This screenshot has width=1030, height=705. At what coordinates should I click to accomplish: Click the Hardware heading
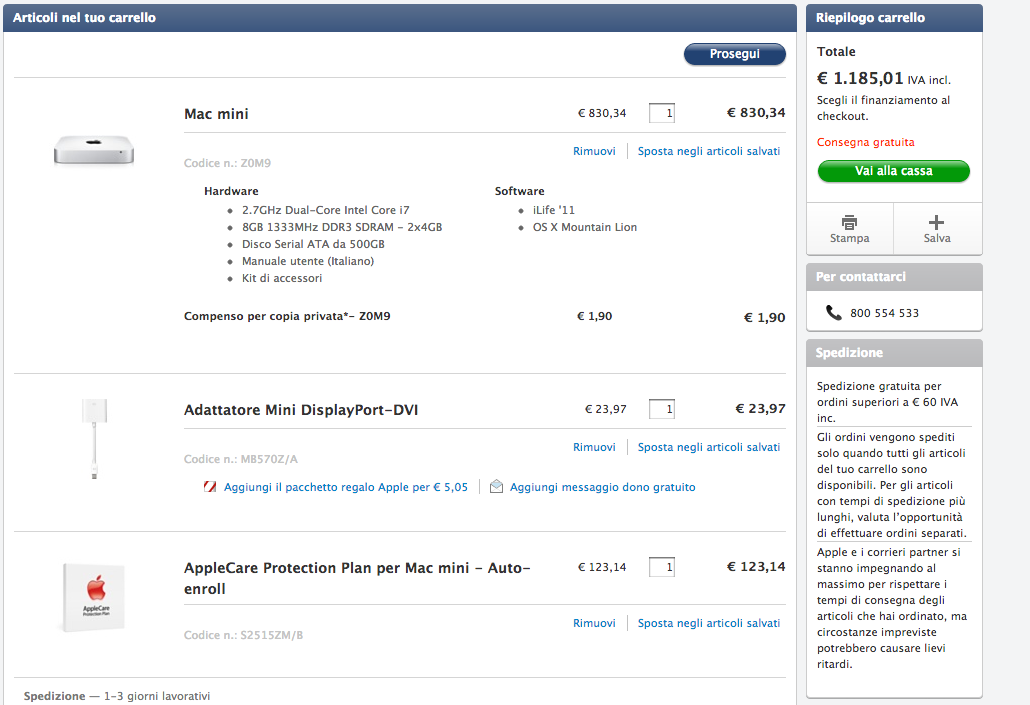click(231, 191)
